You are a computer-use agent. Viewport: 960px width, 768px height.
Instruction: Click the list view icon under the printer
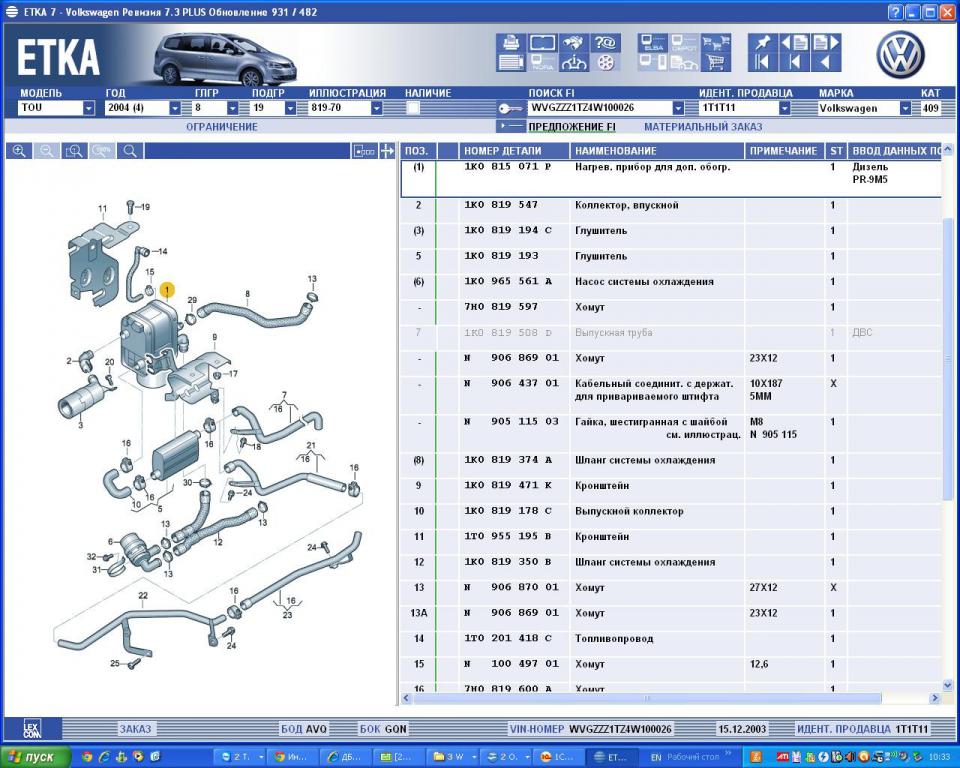click(510, 62)
